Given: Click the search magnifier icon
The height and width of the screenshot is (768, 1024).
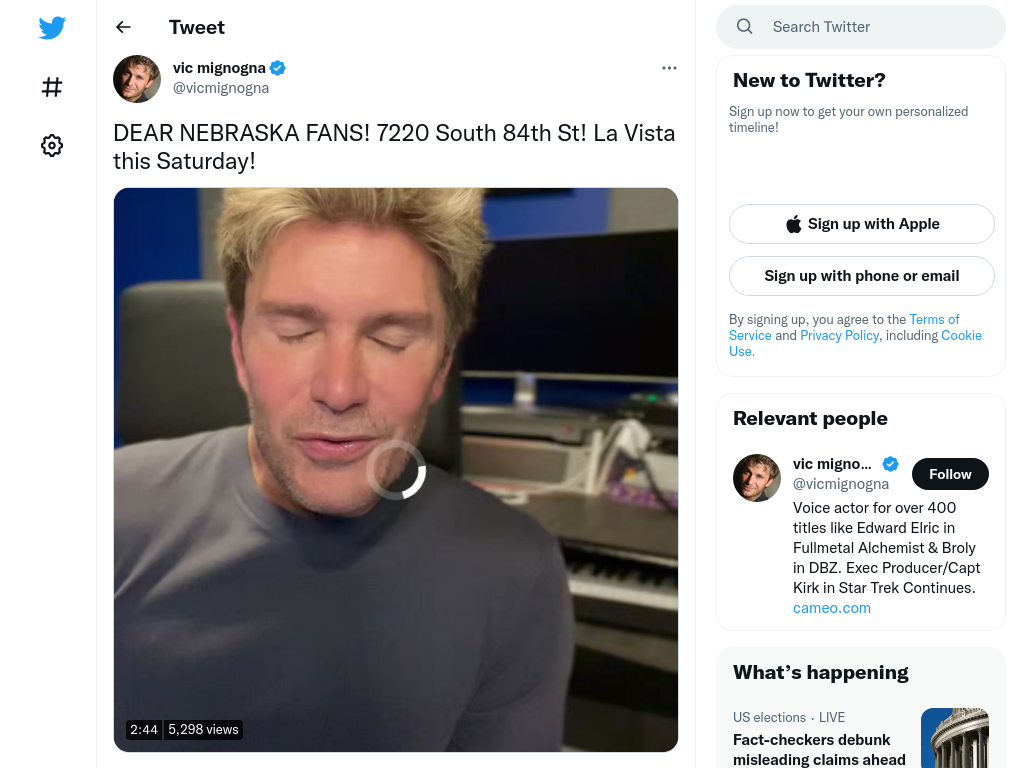Looking at the screenshot, I should pos(744,27).
